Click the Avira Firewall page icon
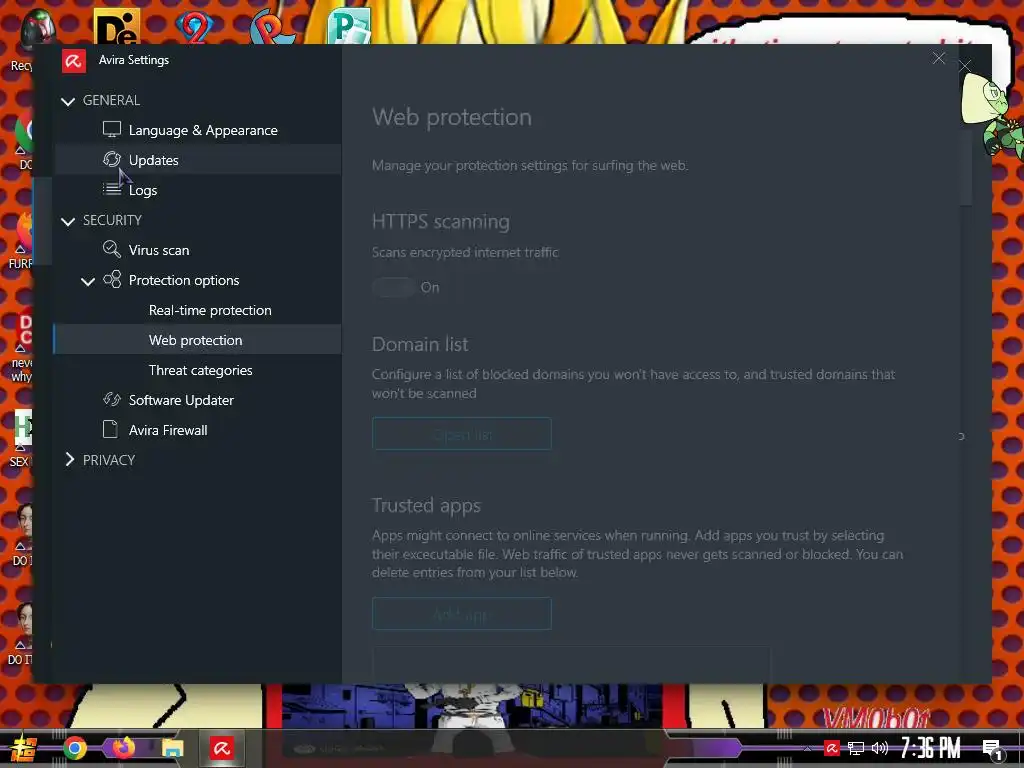The height and width of the screenshot is (768, 1024). 110,429
